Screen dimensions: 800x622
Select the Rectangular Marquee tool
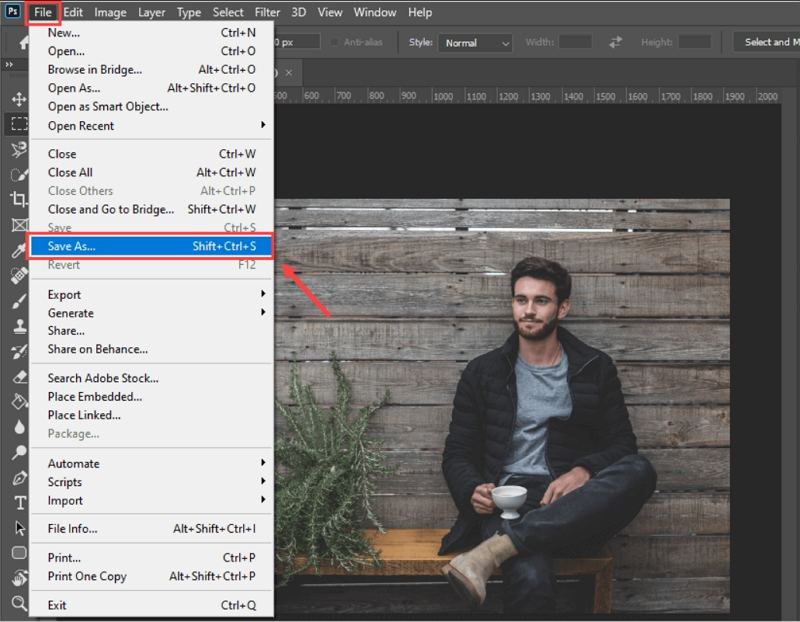pyautogui.click(x=18, y=125)
